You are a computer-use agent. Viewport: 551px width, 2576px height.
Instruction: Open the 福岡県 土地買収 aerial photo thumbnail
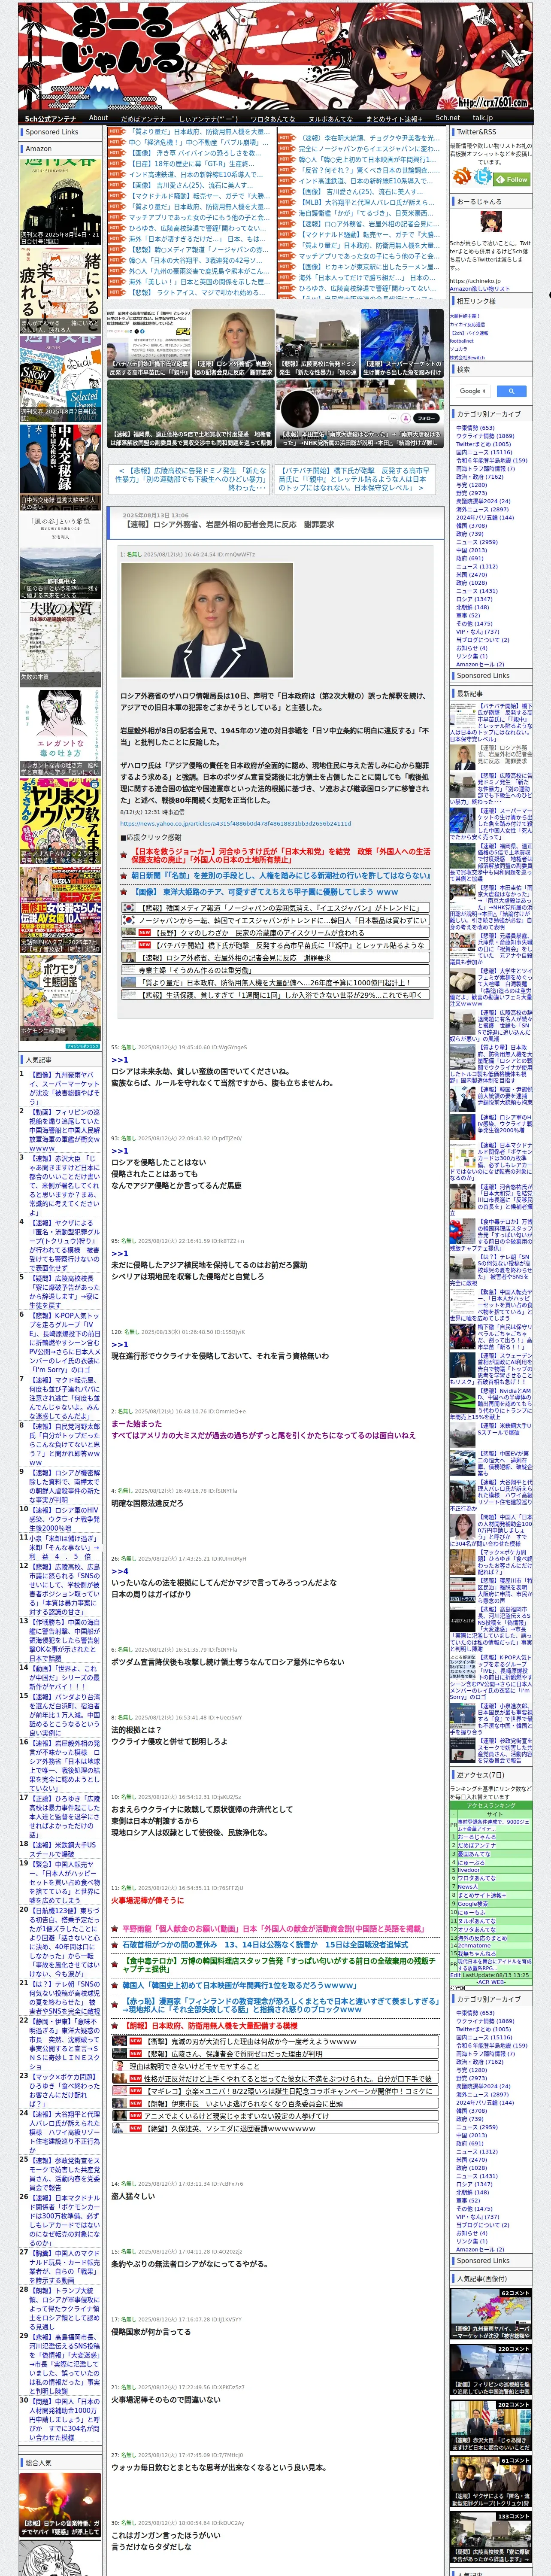[190, 414]
